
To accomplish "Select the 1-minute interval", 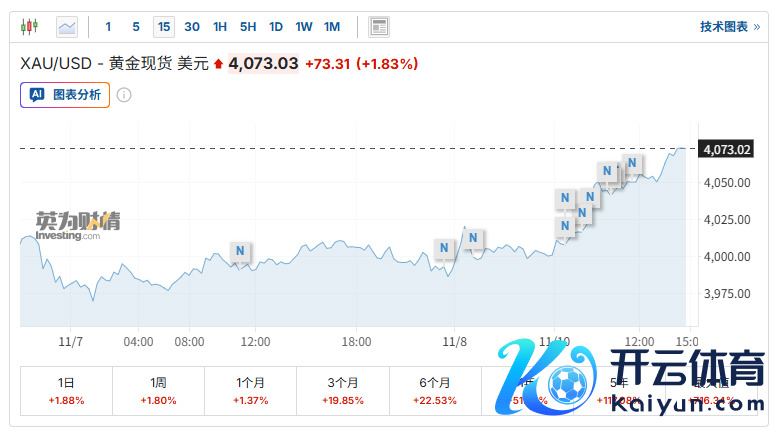I will pos(108,26).
